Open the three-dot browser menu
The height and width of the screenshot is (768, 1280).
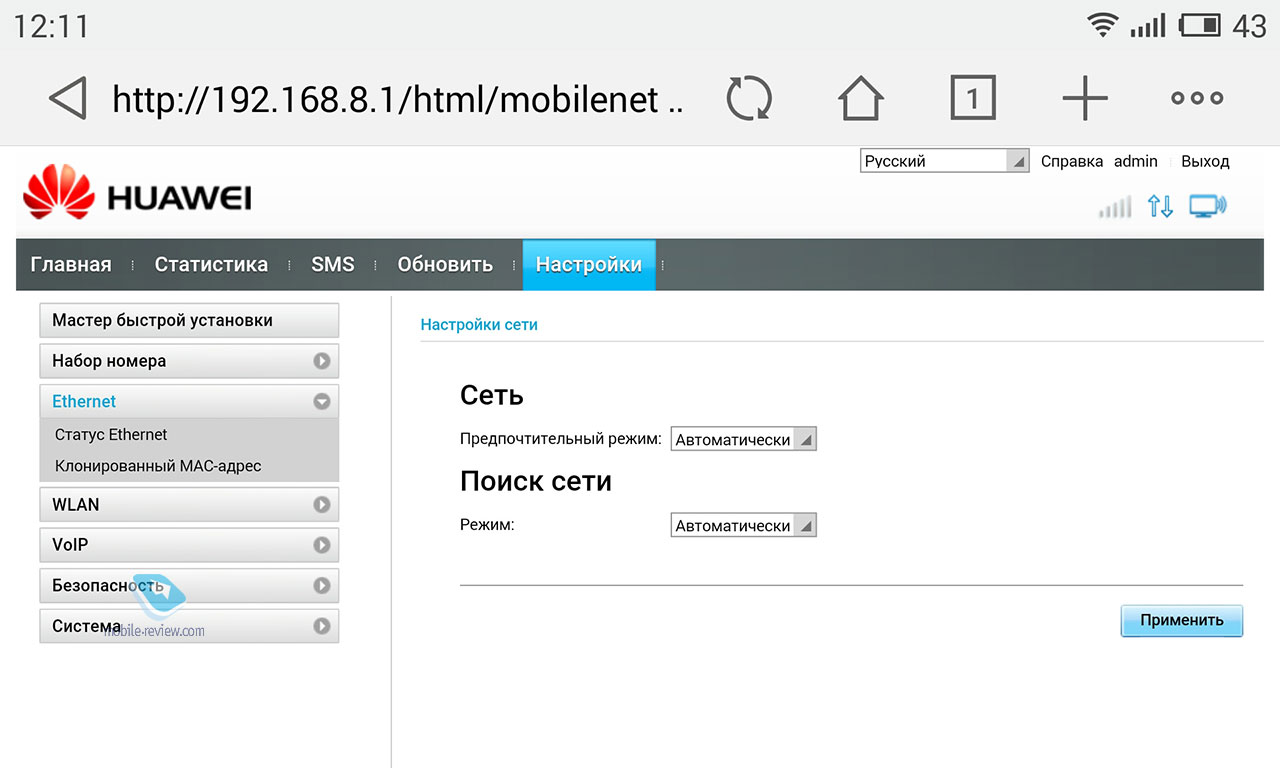[x=1197, y=99]
